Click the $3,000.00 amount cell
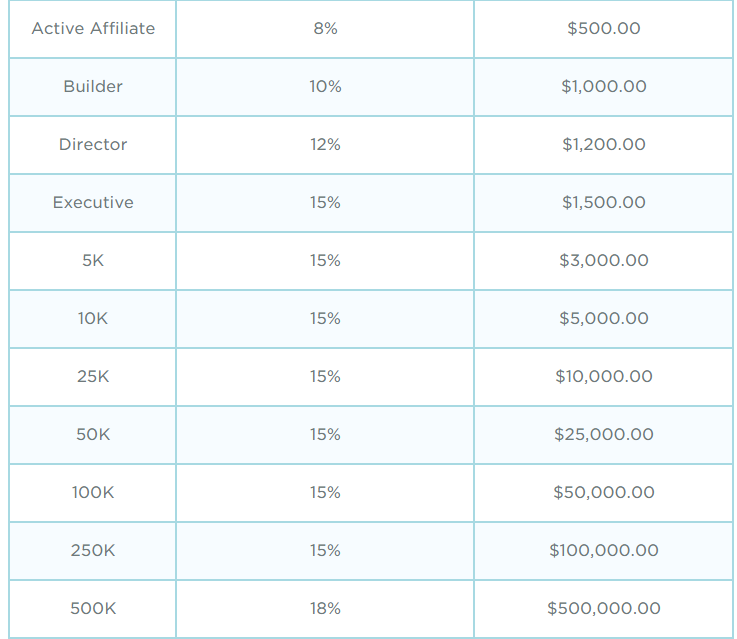The image size is (737, 639). 604,261
